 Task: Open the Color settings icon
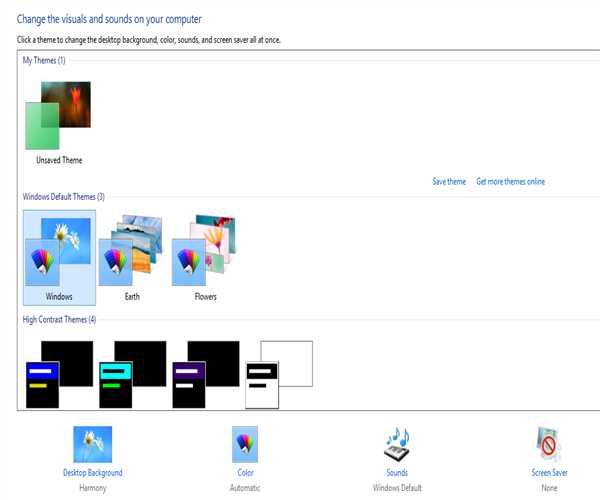(x=244, y=444)
